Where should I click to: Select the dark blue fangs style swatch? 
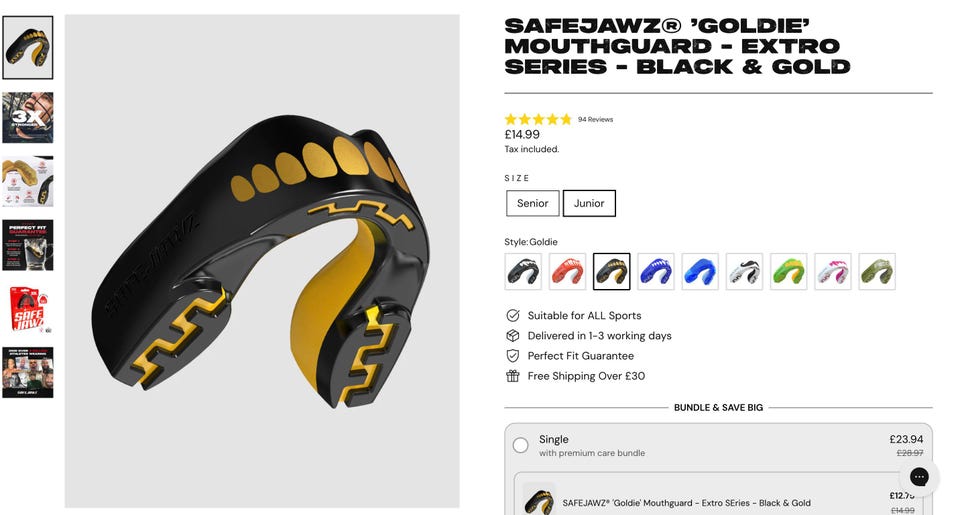(x=656, y=271)
